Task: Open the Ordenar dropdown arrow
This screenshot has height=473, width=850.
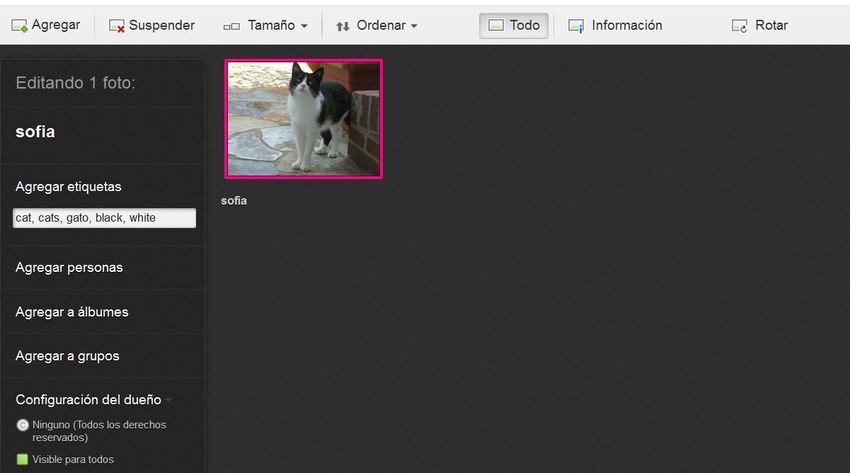Action: click(x=414, y=26)
